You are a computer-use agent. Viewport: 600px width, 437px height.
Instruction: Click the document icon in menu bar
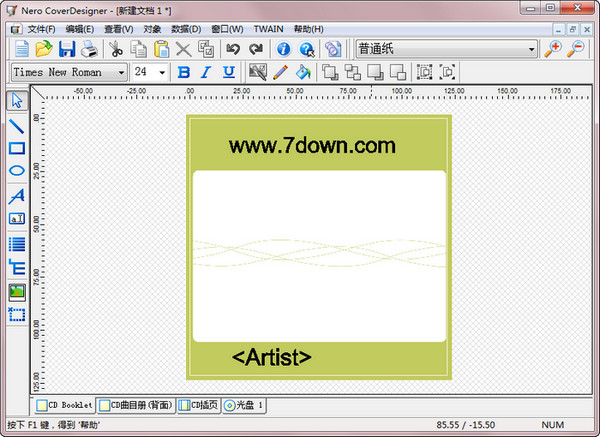tap(16, 29)
